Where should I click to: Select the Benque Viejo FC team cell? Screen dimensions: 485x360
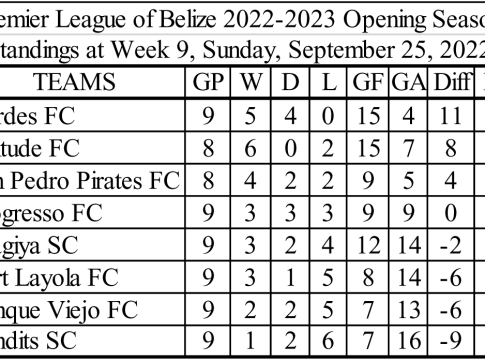tap(92, 310)
